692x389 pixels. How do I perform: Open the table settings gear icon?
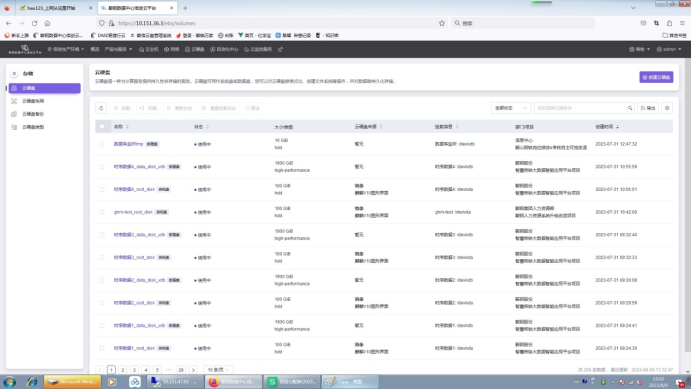tap(667, 108)
